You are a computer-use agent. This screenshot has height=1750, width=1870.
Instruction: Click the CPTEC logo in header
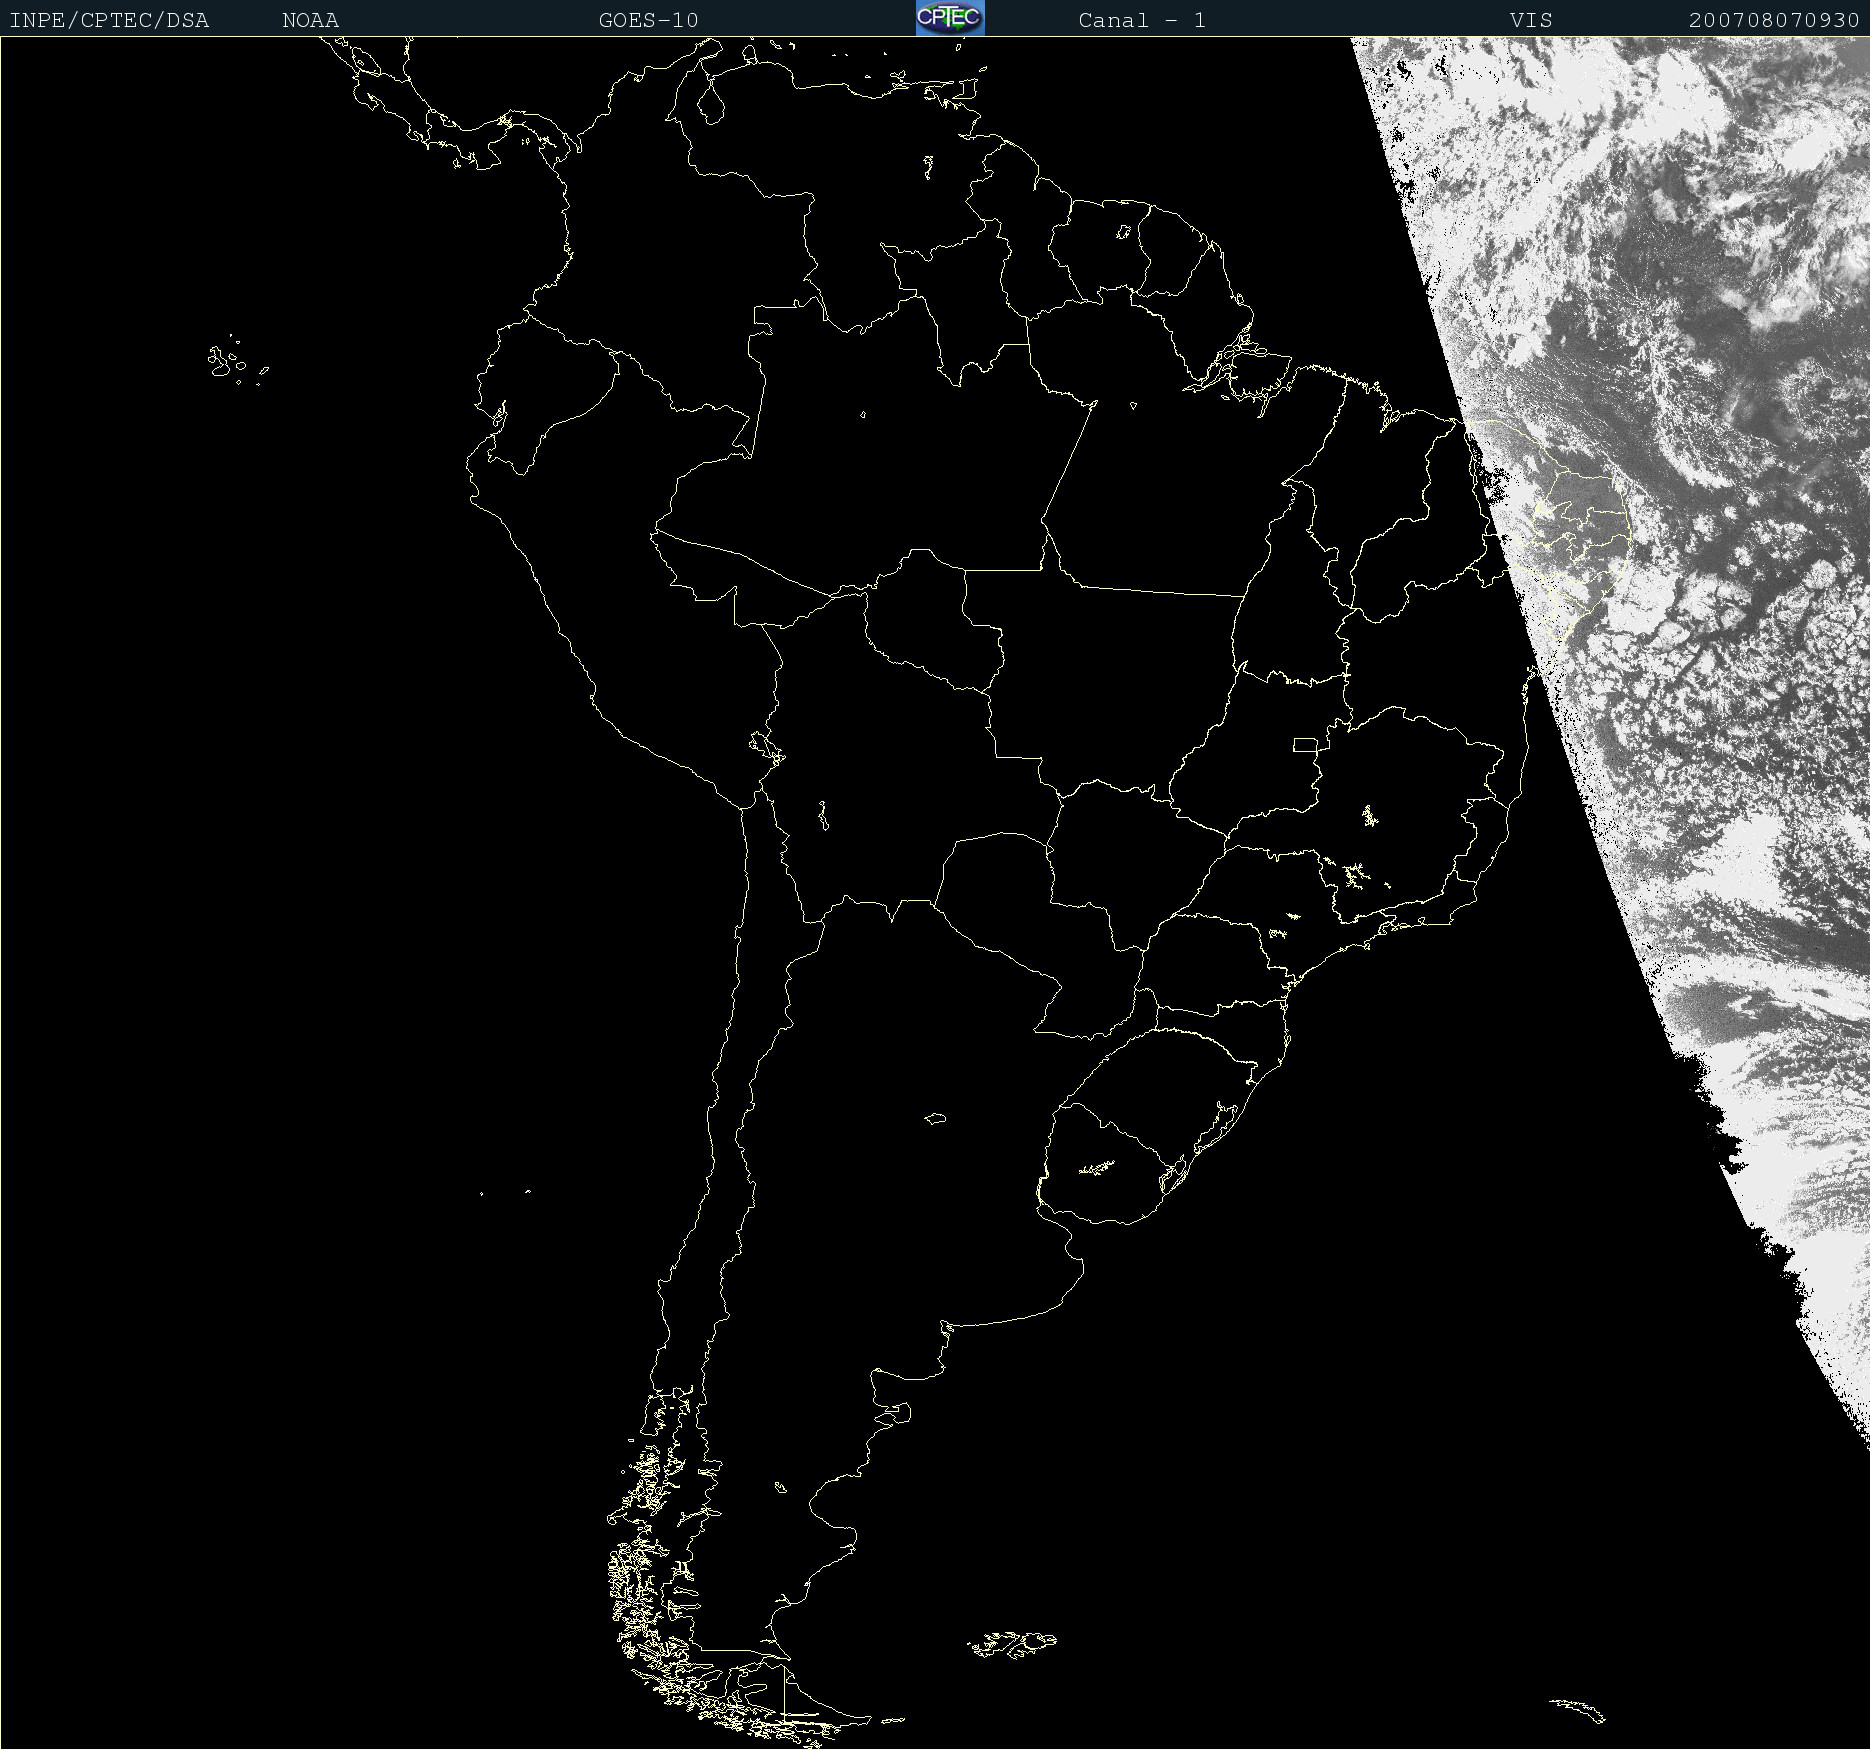(x=950, y=18)
